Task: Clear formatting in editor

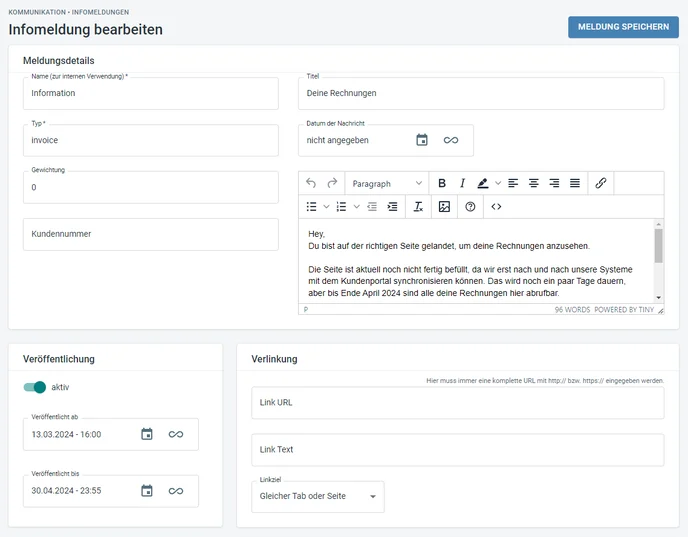Action: click(x=418, y=207)
